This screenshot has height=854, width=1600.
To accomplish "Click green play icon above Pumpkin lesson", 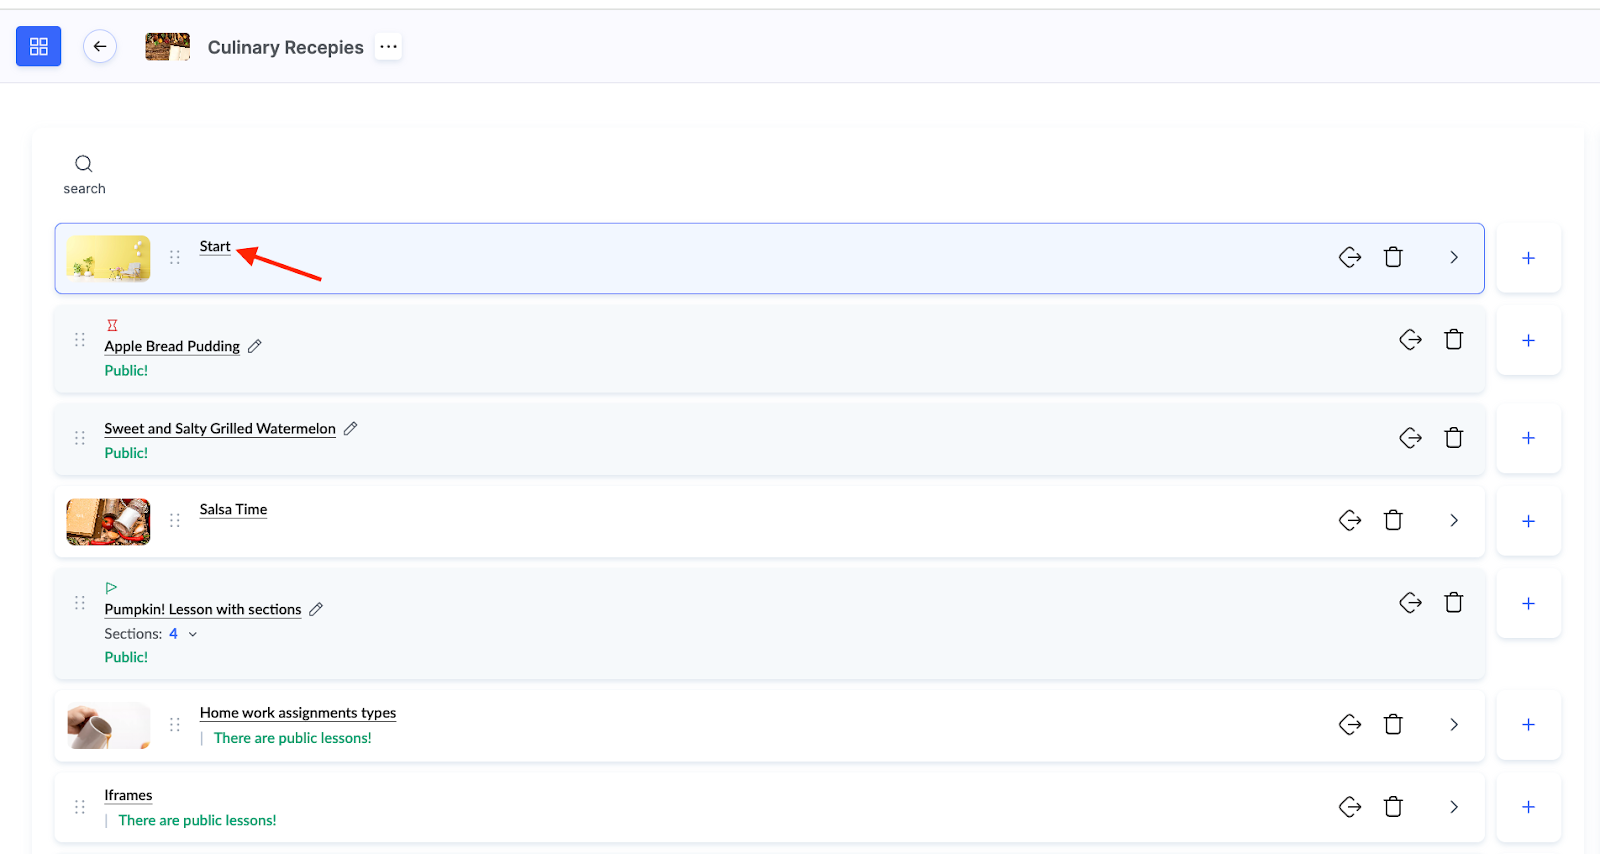I will tap(111, 588).
